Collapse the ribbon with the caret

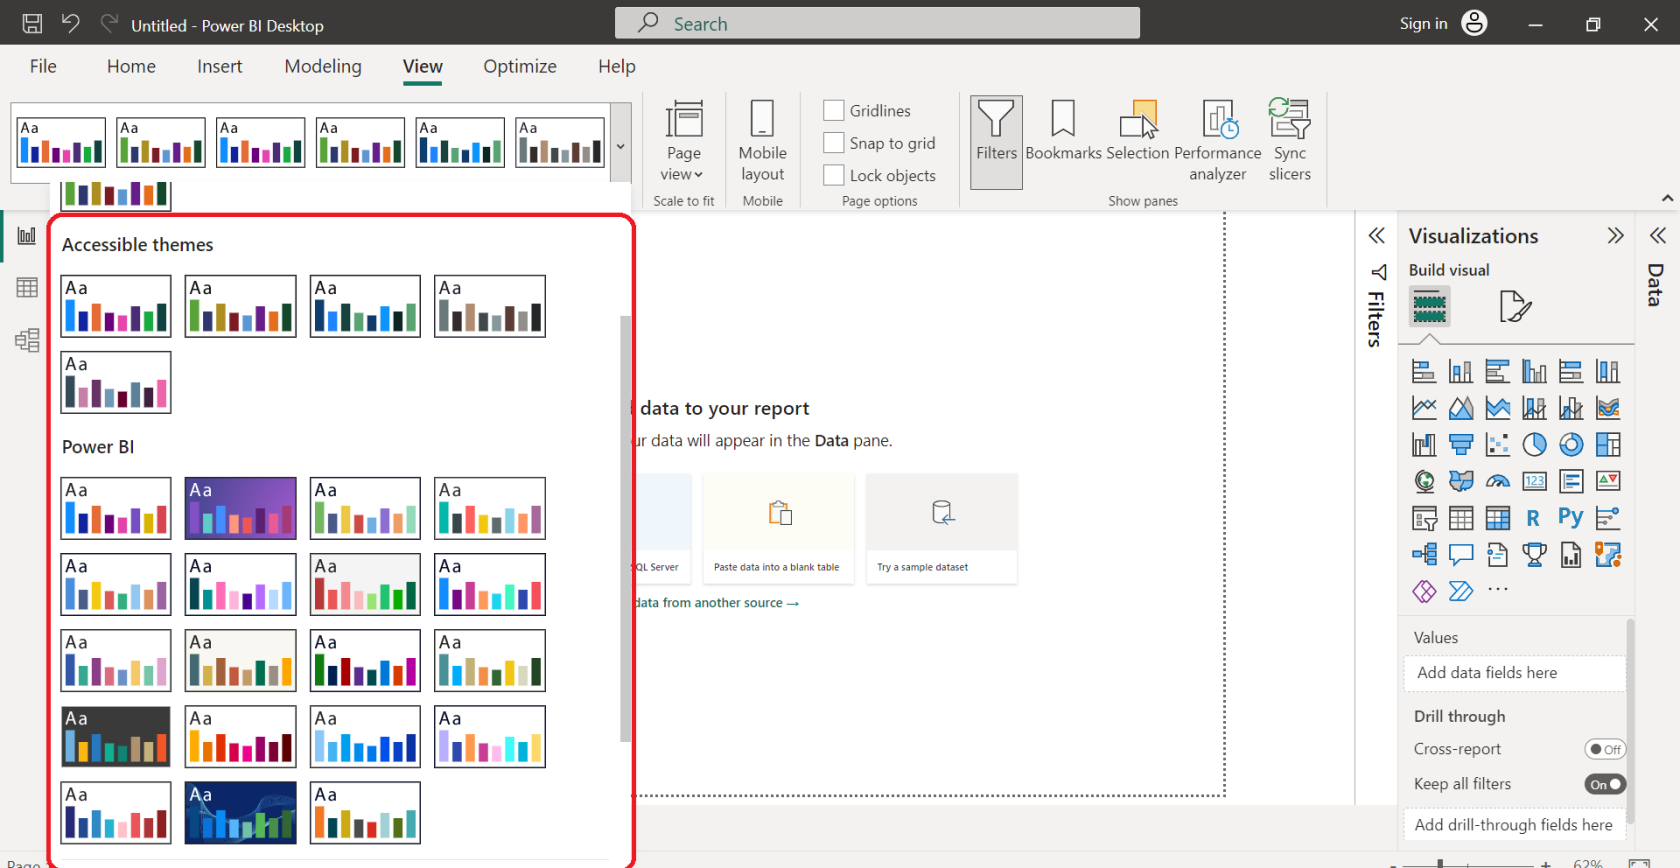click(x=1667, y=198)
